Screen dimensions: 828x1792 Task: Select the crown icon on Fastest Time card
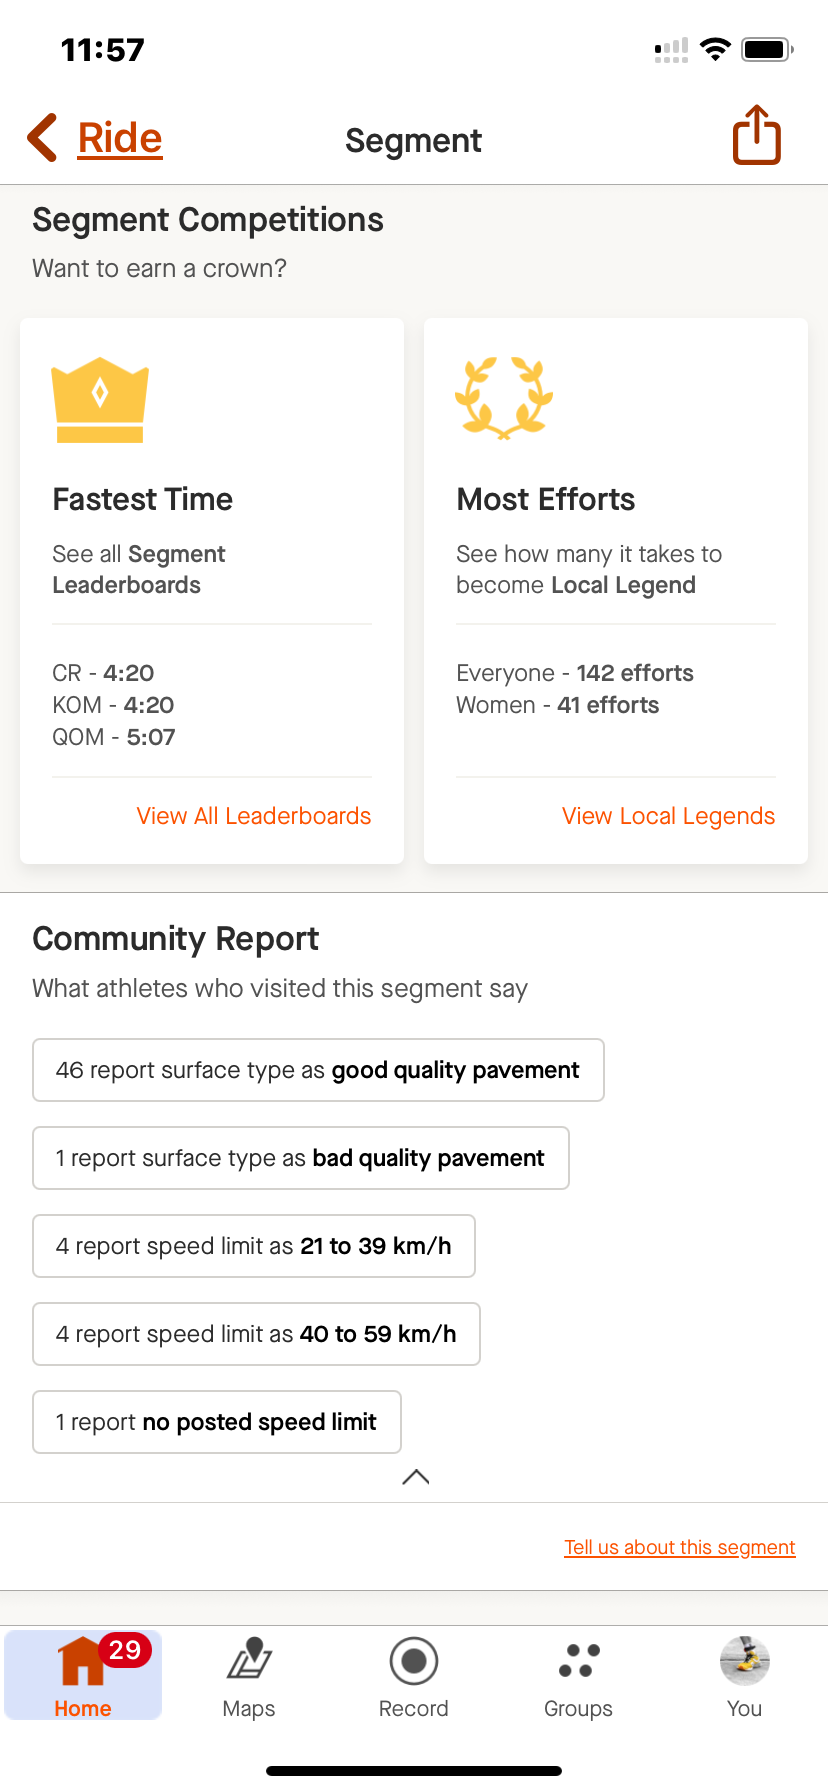(100, 398)
